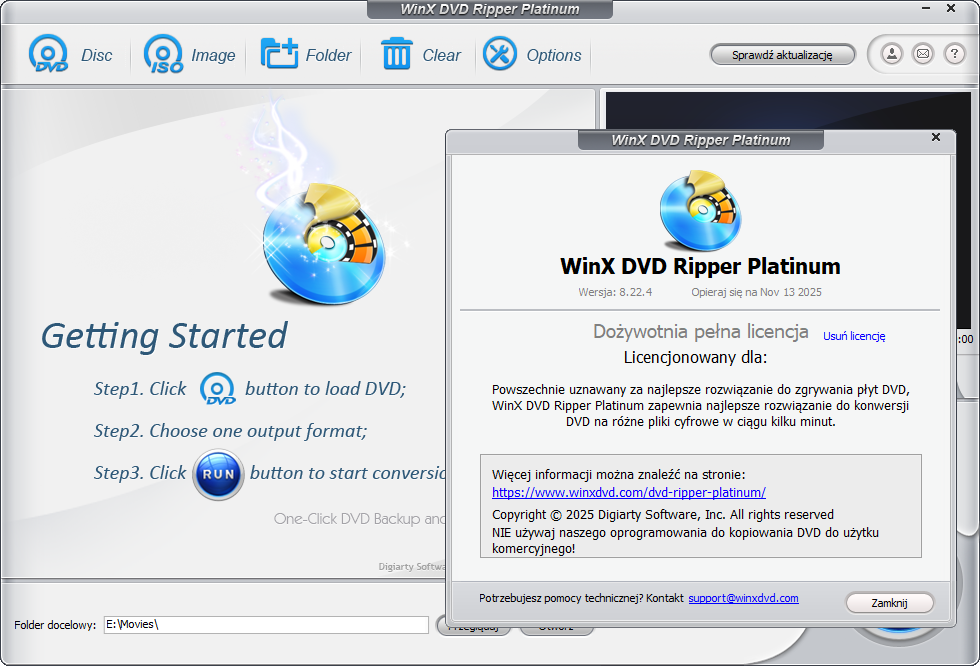The height and width of the screenshot is (666, 980).
Task: Load a DVD with the Disc button
Action: point(70,54)
